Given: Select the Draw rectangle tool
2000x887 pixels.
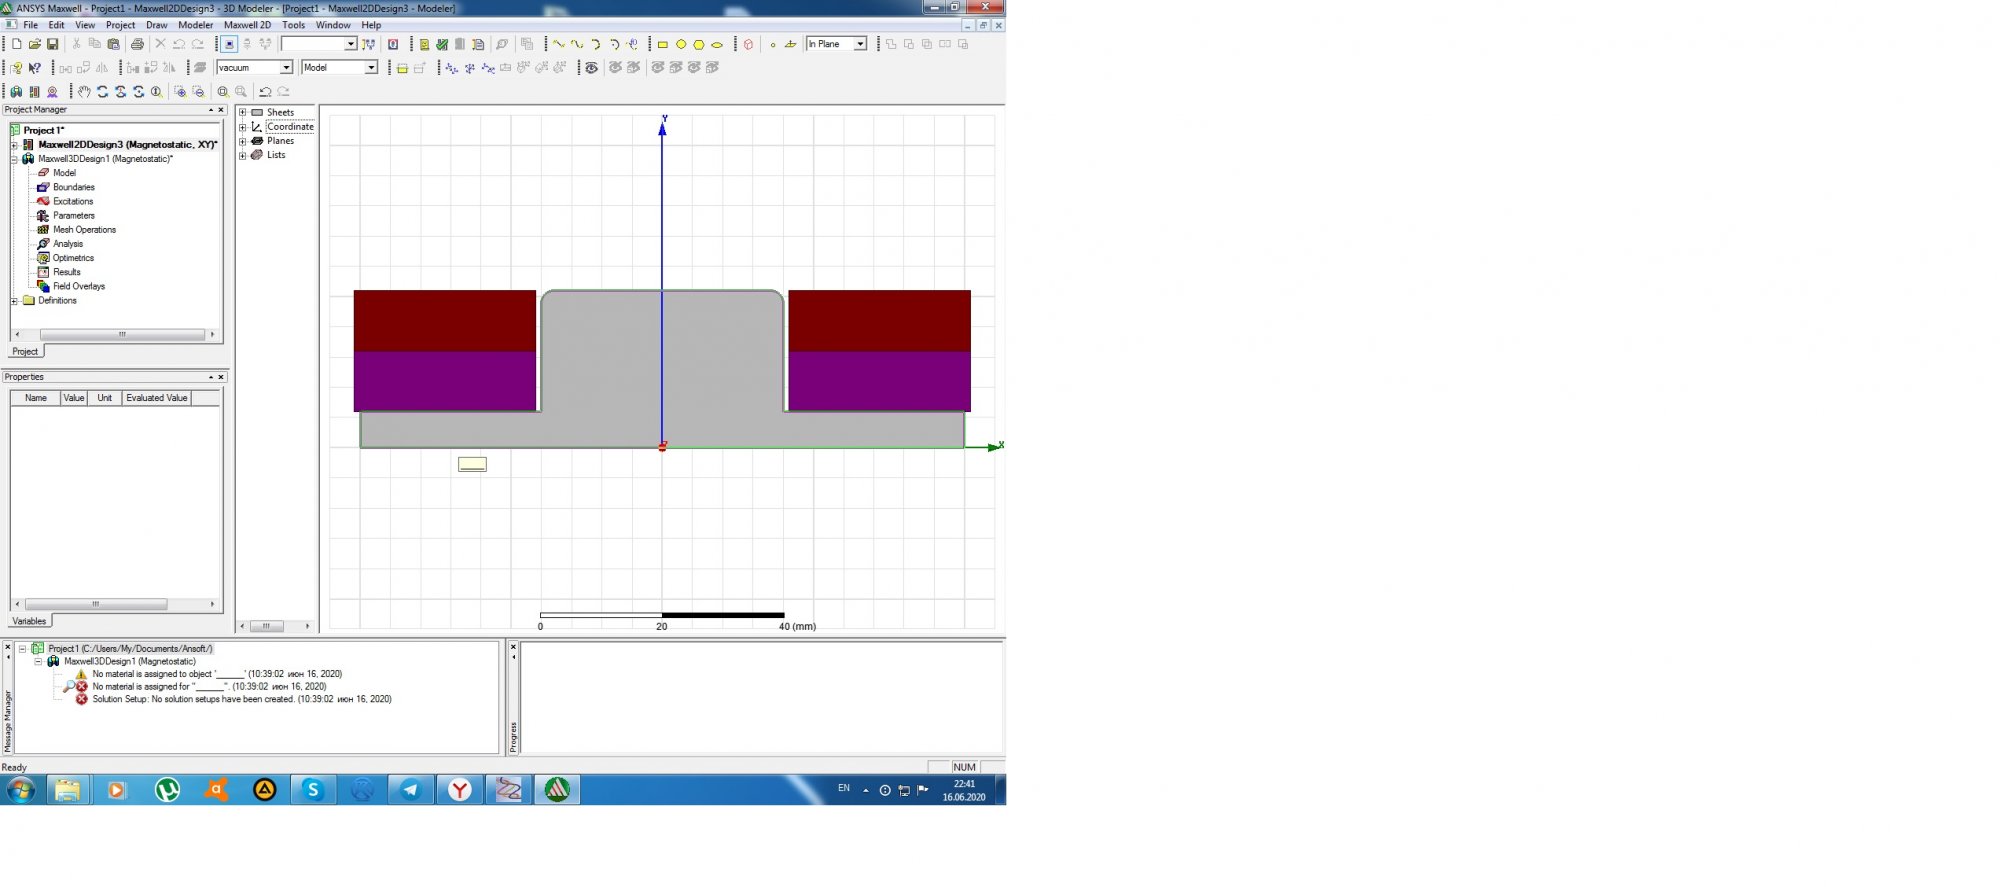Looking at the screenshot, I should point(662,44).
